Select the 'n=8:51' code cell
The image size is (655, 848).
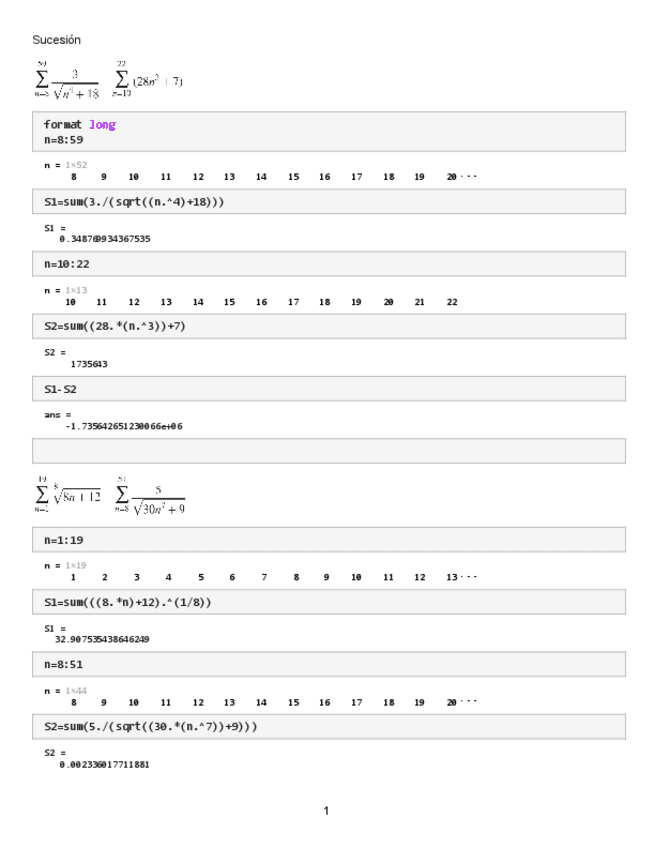point(62,665)
